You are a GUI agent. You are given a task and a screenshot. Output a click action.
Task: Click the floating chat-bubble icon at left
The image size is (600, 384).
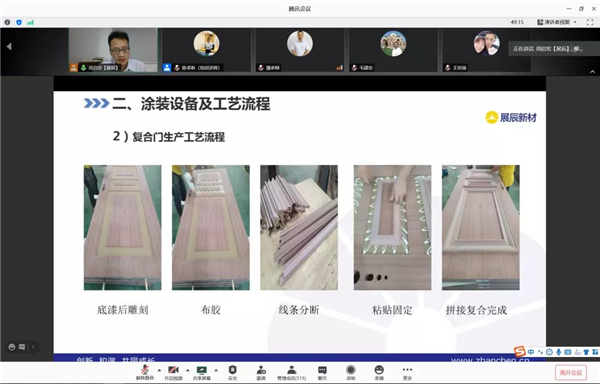[x=22, y=347]
